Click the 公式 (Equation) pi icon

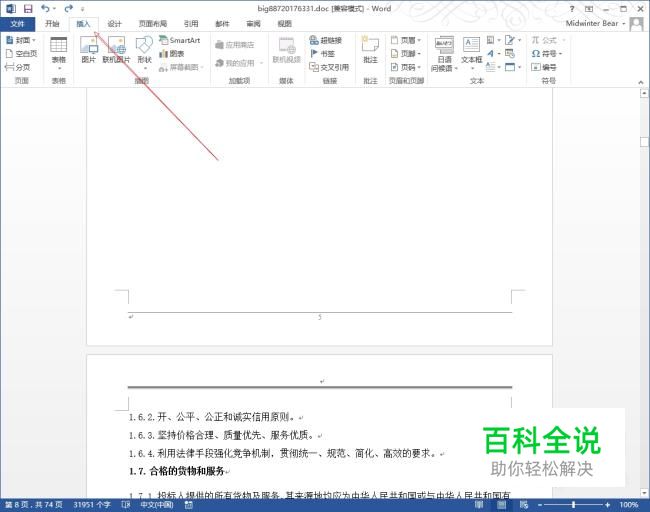click(536, 40)
